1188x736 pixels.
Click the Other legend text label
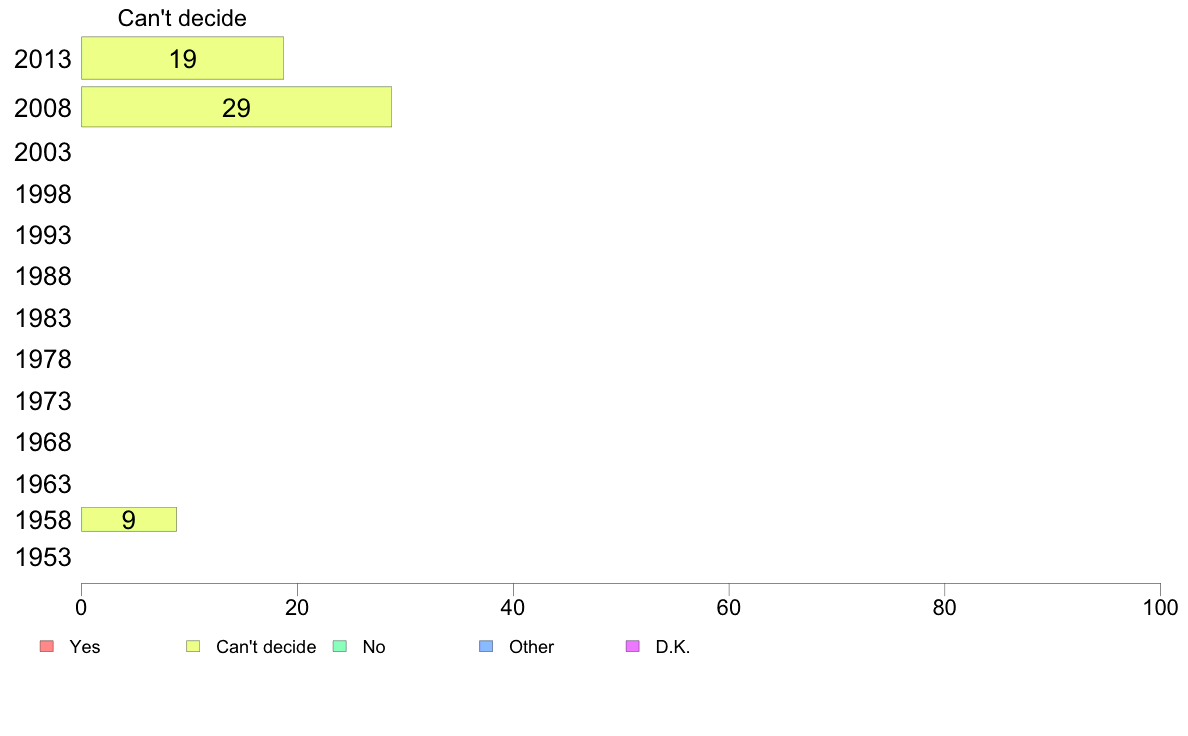click(531, 647)
